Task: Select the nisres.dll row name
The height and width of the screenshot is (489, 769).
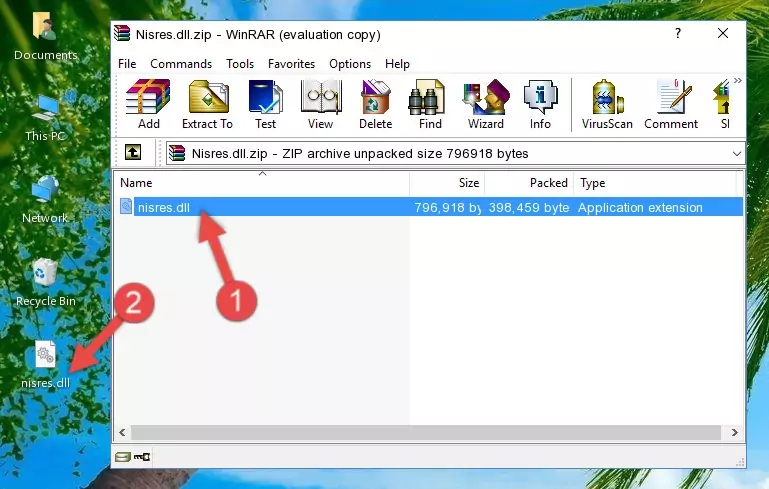Action: pos(164,207)
